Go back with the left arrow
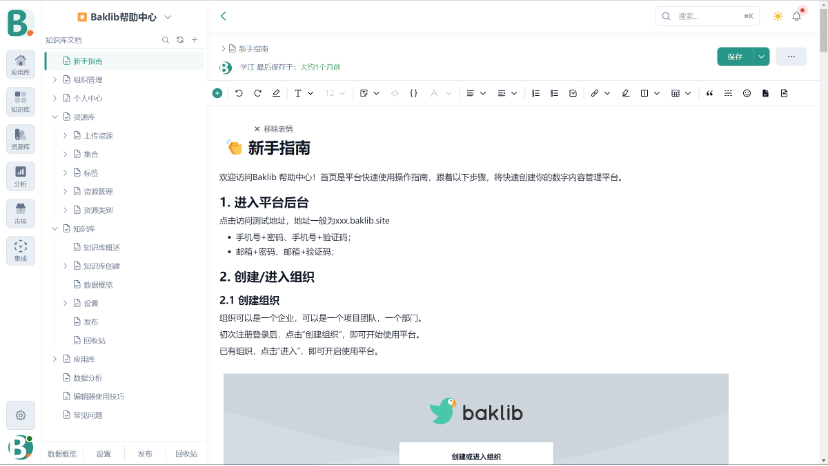Viewport: 828px width, 466px height. 223,16
